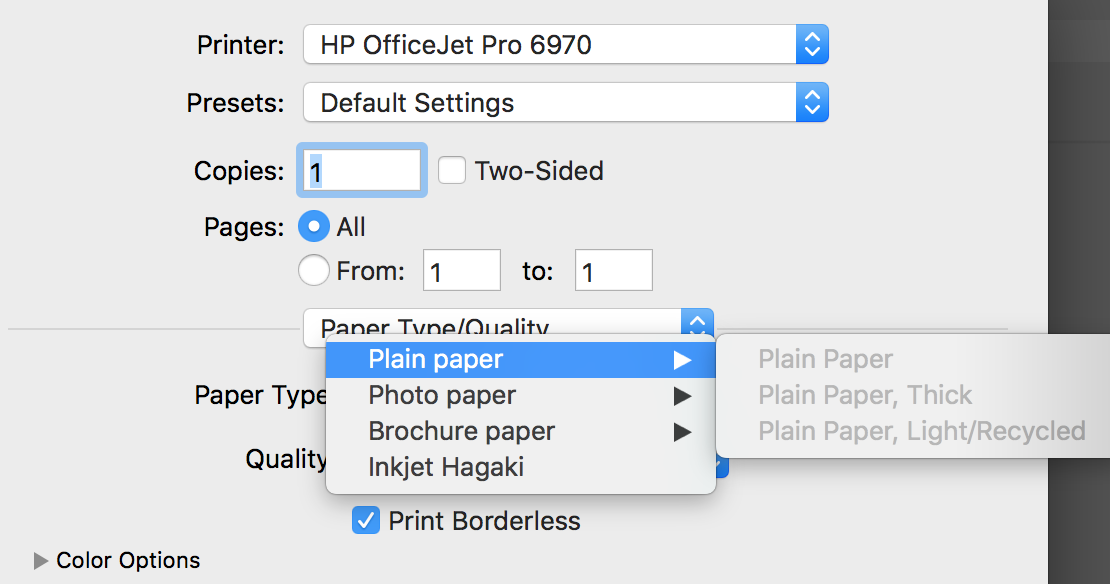This screenshot has width=1110, height=584.
Task: Select Plain Paper in the submenu
Action: [913, 360]
